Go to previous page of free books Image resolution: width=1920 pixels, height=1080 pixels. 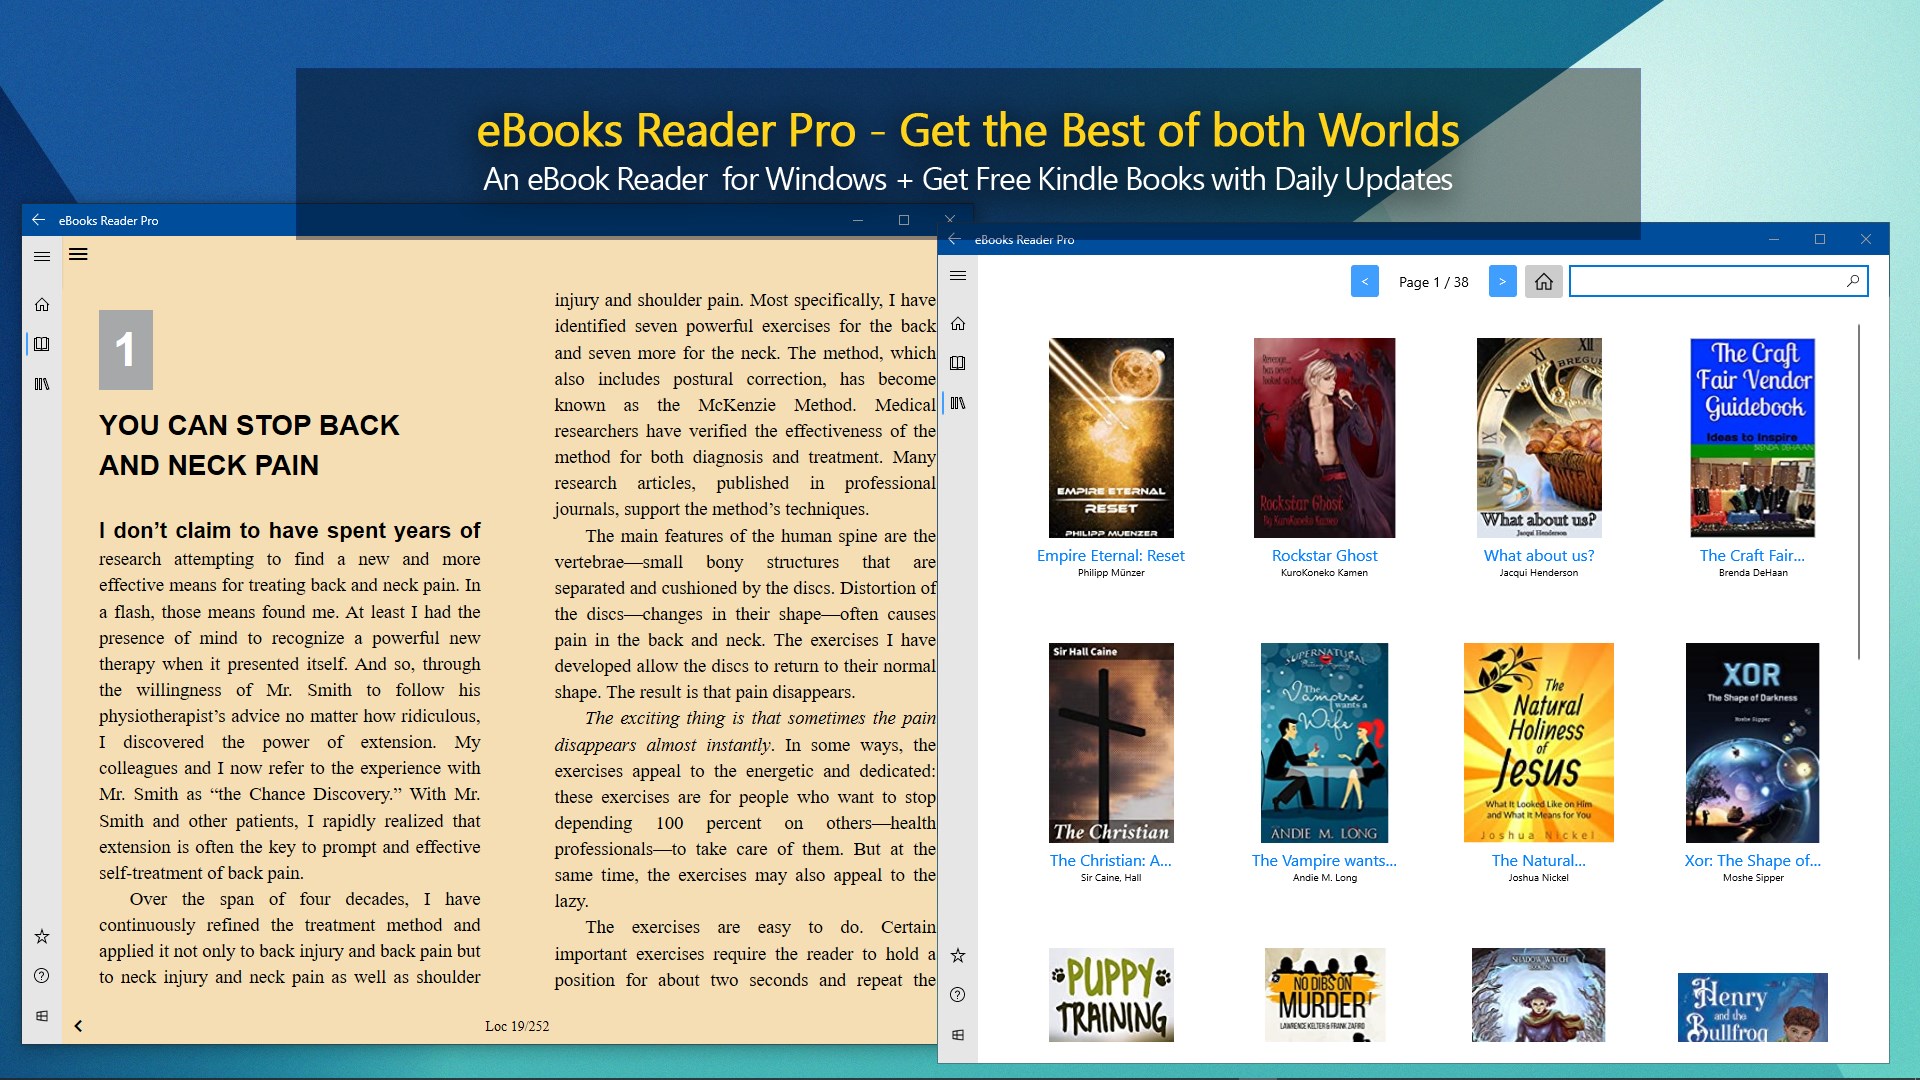[1364, 282]
